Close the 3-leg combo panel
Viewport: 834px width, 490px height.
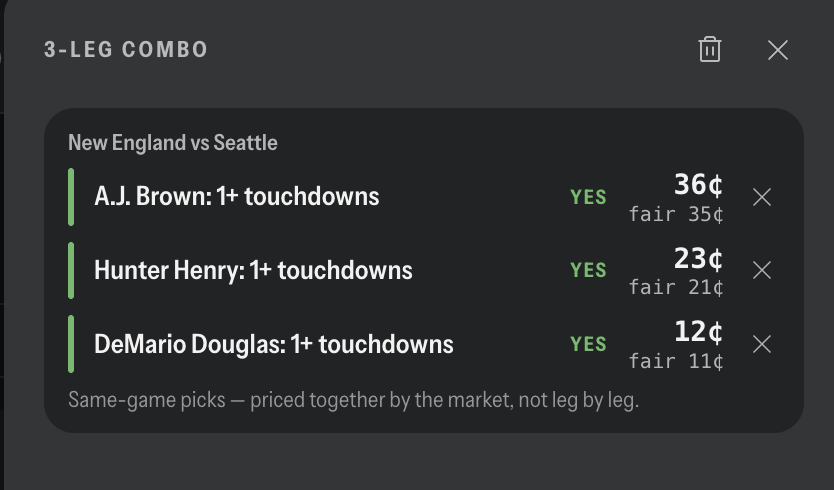click(x=778, y=50)
